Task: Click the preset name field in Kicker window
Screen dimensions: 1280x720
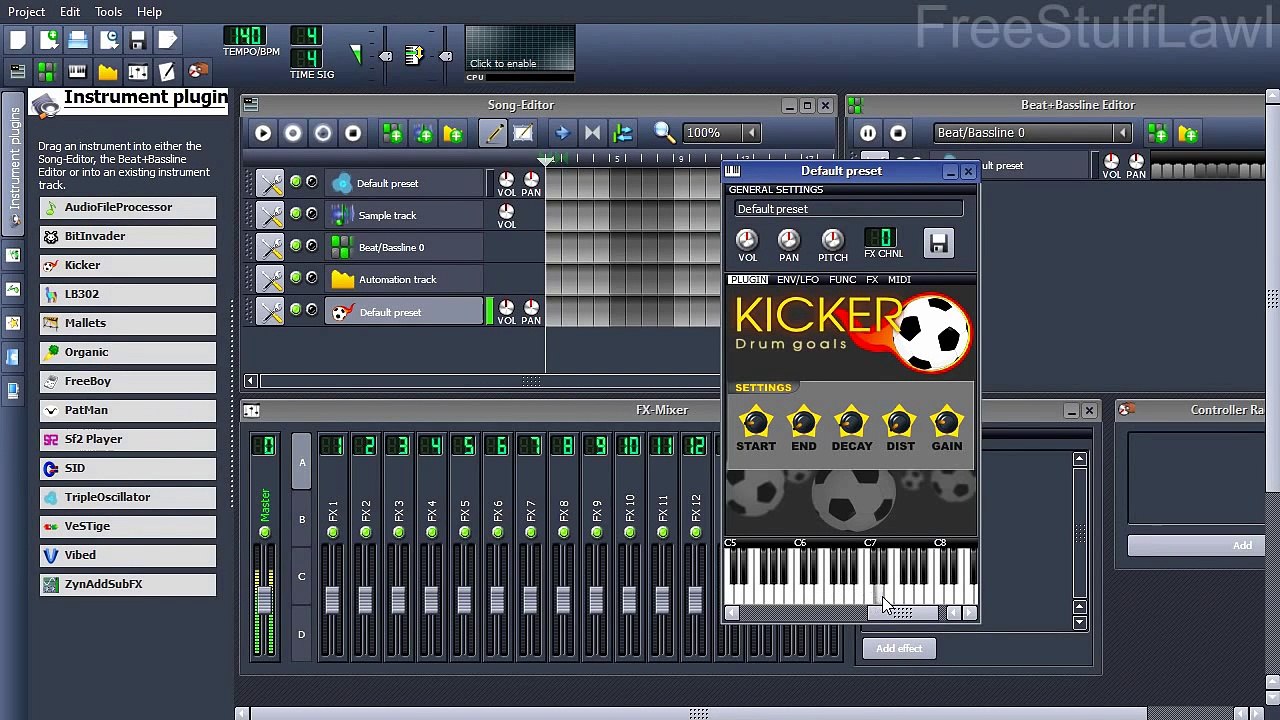Action: click(x=849, y=209)
